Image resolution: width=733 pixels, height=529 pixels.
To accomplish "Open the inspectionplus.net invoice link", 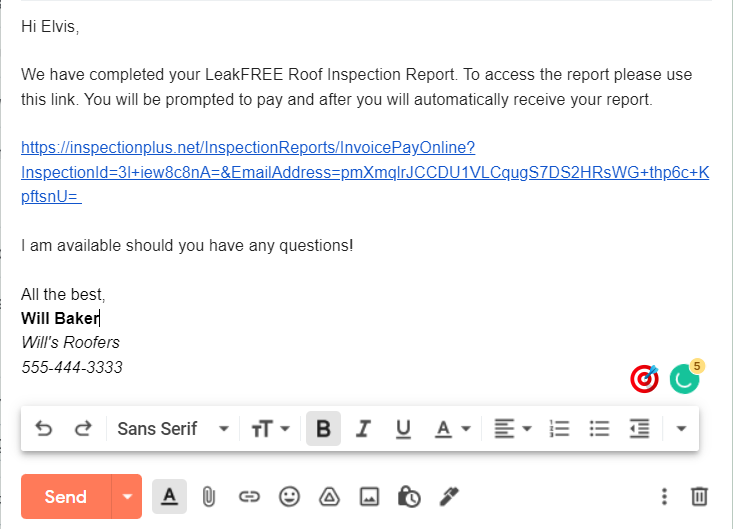I will (248, 148).
